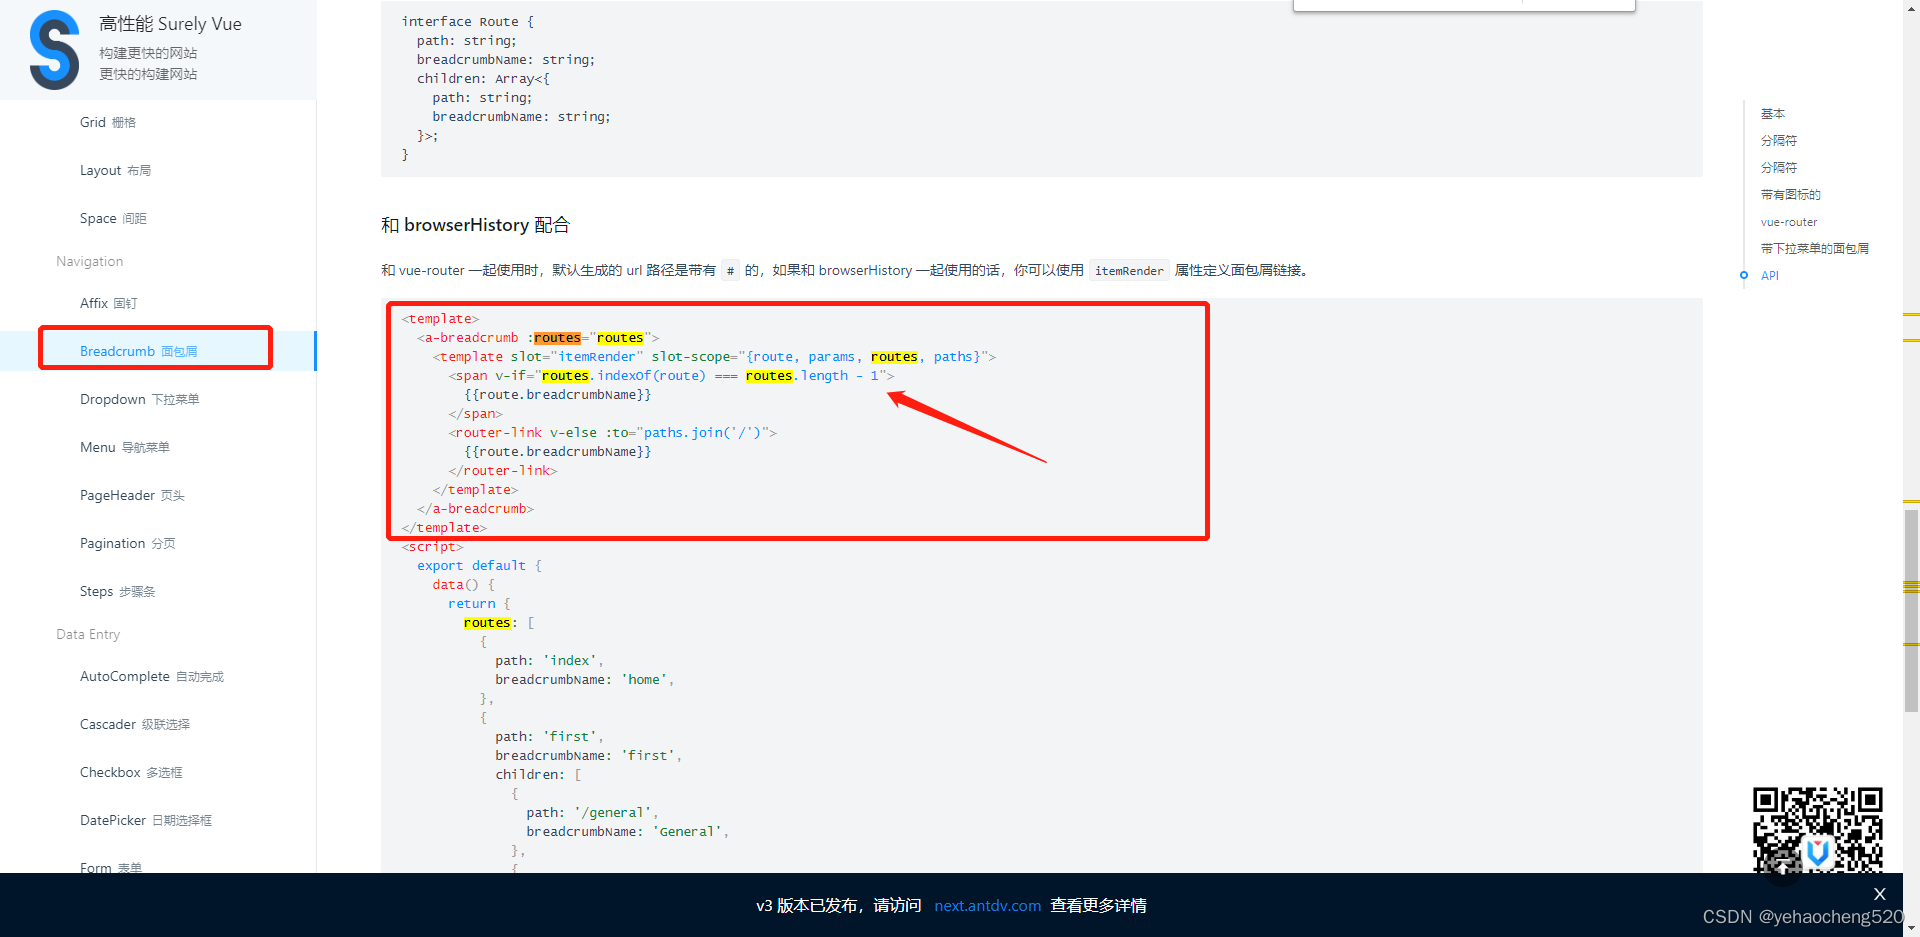Viewport: 1920px width, 937px height.
Task: Click the Data Entry group label
Action: (x=88, y=634)
